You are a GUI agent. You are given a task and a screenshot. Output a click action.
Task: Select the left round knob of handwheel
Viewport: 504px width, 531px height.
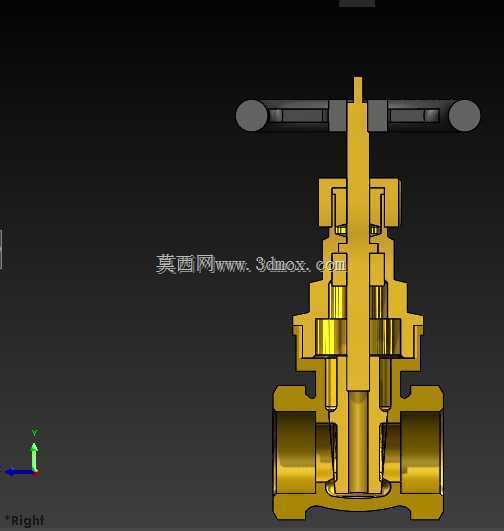pyautogui.click(x=251, y=115)
